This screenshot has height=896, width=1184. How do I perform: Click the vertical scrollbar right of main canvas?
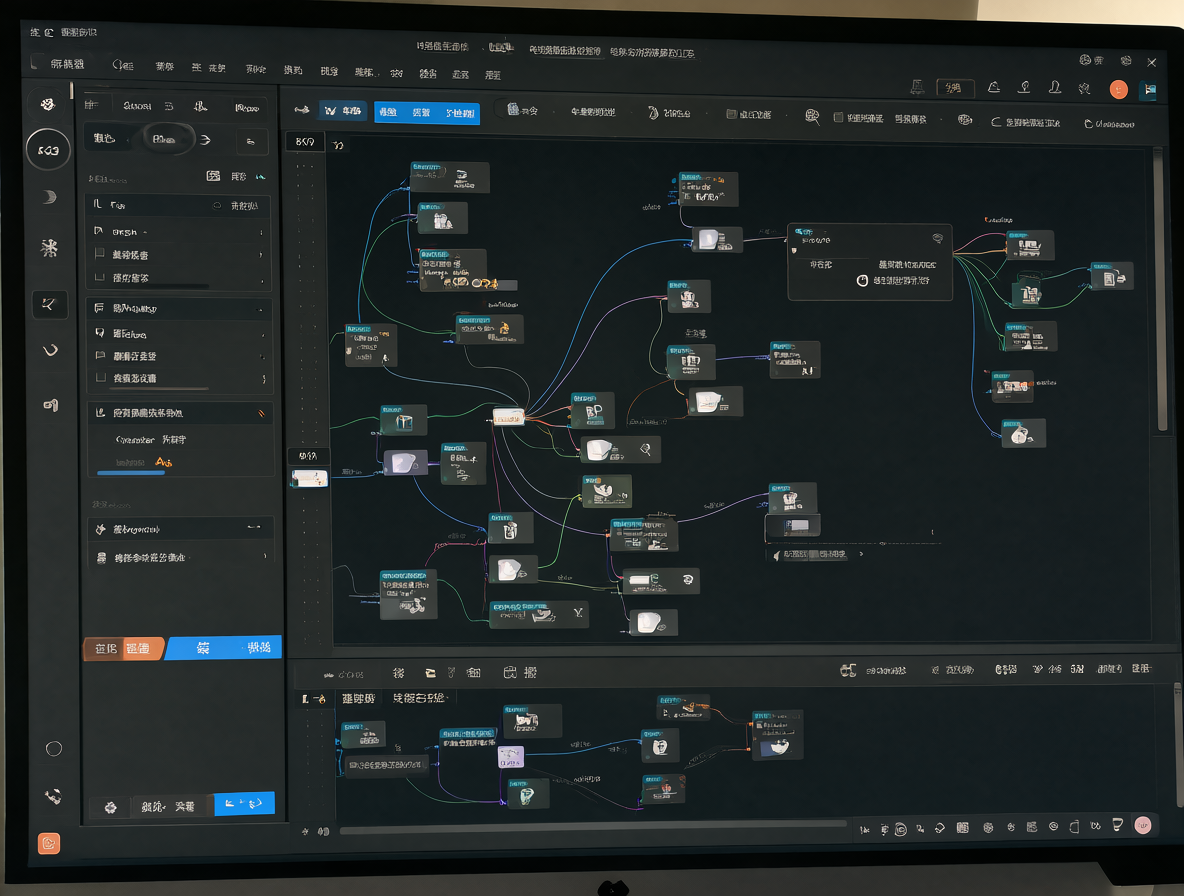(x=1163, y=290)
